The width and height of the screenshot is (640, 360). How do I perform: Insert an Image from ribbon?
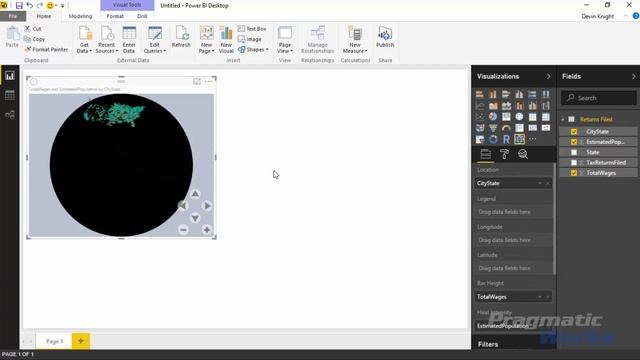click(x=249, y=39)
